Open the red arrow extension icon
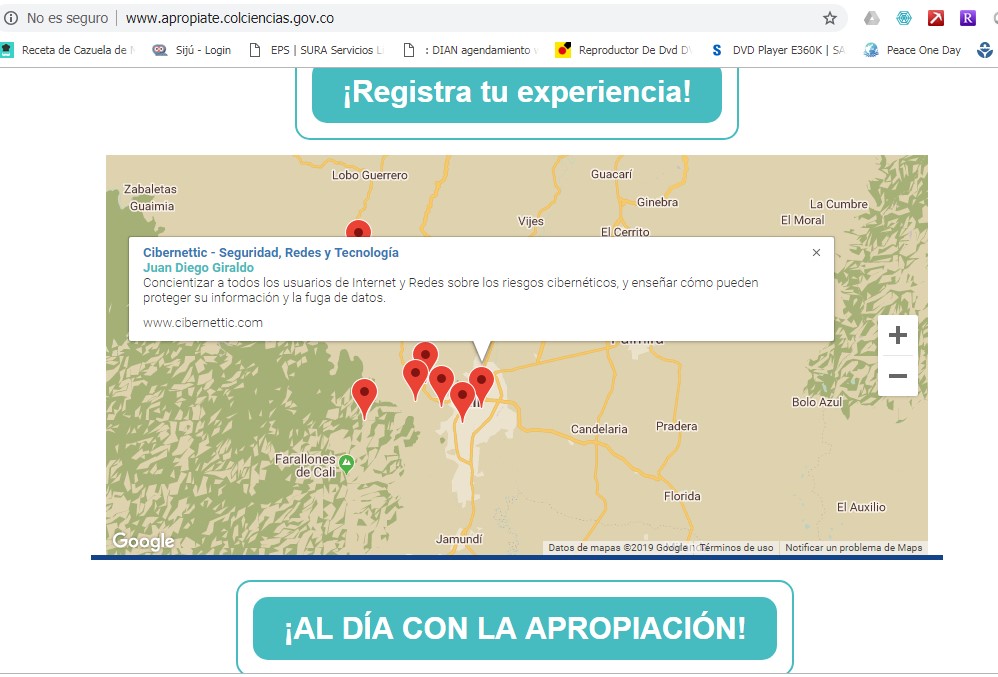This screenshot has height=677, width=998. point(936,18)
